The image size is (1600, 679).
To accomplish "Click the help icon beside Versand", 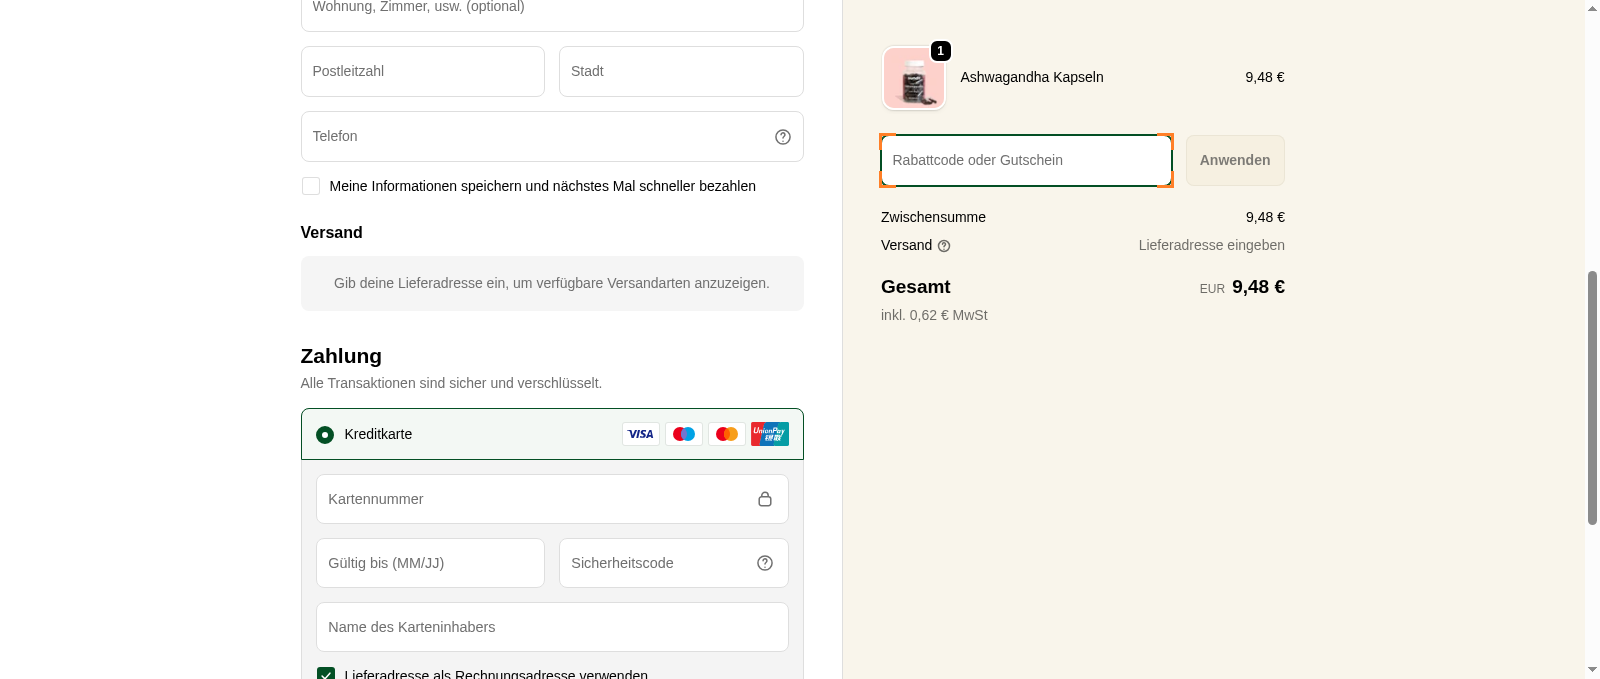I will point(944,245).
